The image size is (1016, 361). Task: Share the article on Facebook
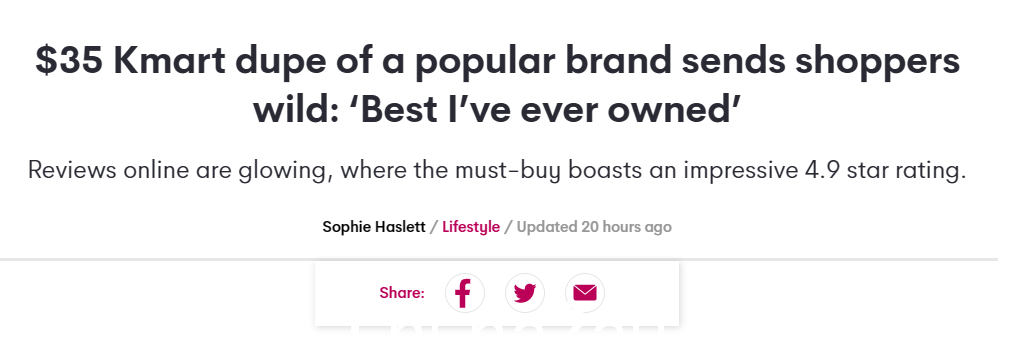point(465,293)
